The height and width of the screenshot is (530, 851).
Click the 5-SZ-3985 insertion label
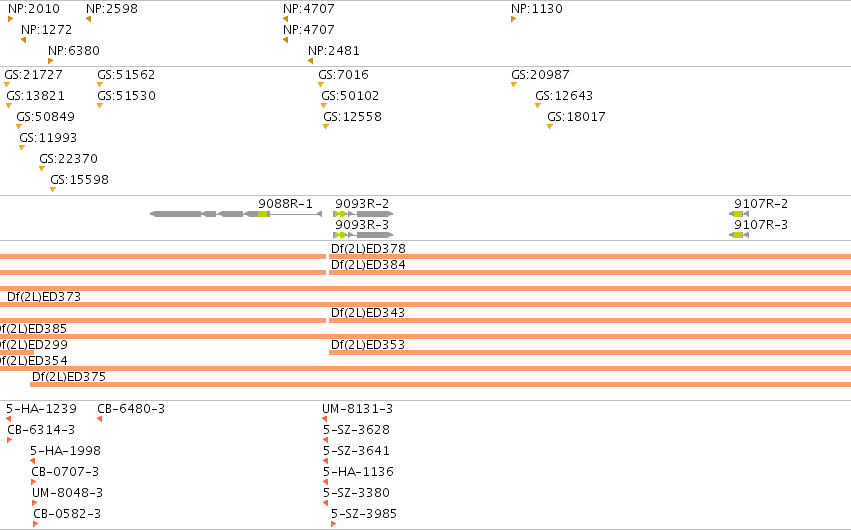[x=364, y=514]
